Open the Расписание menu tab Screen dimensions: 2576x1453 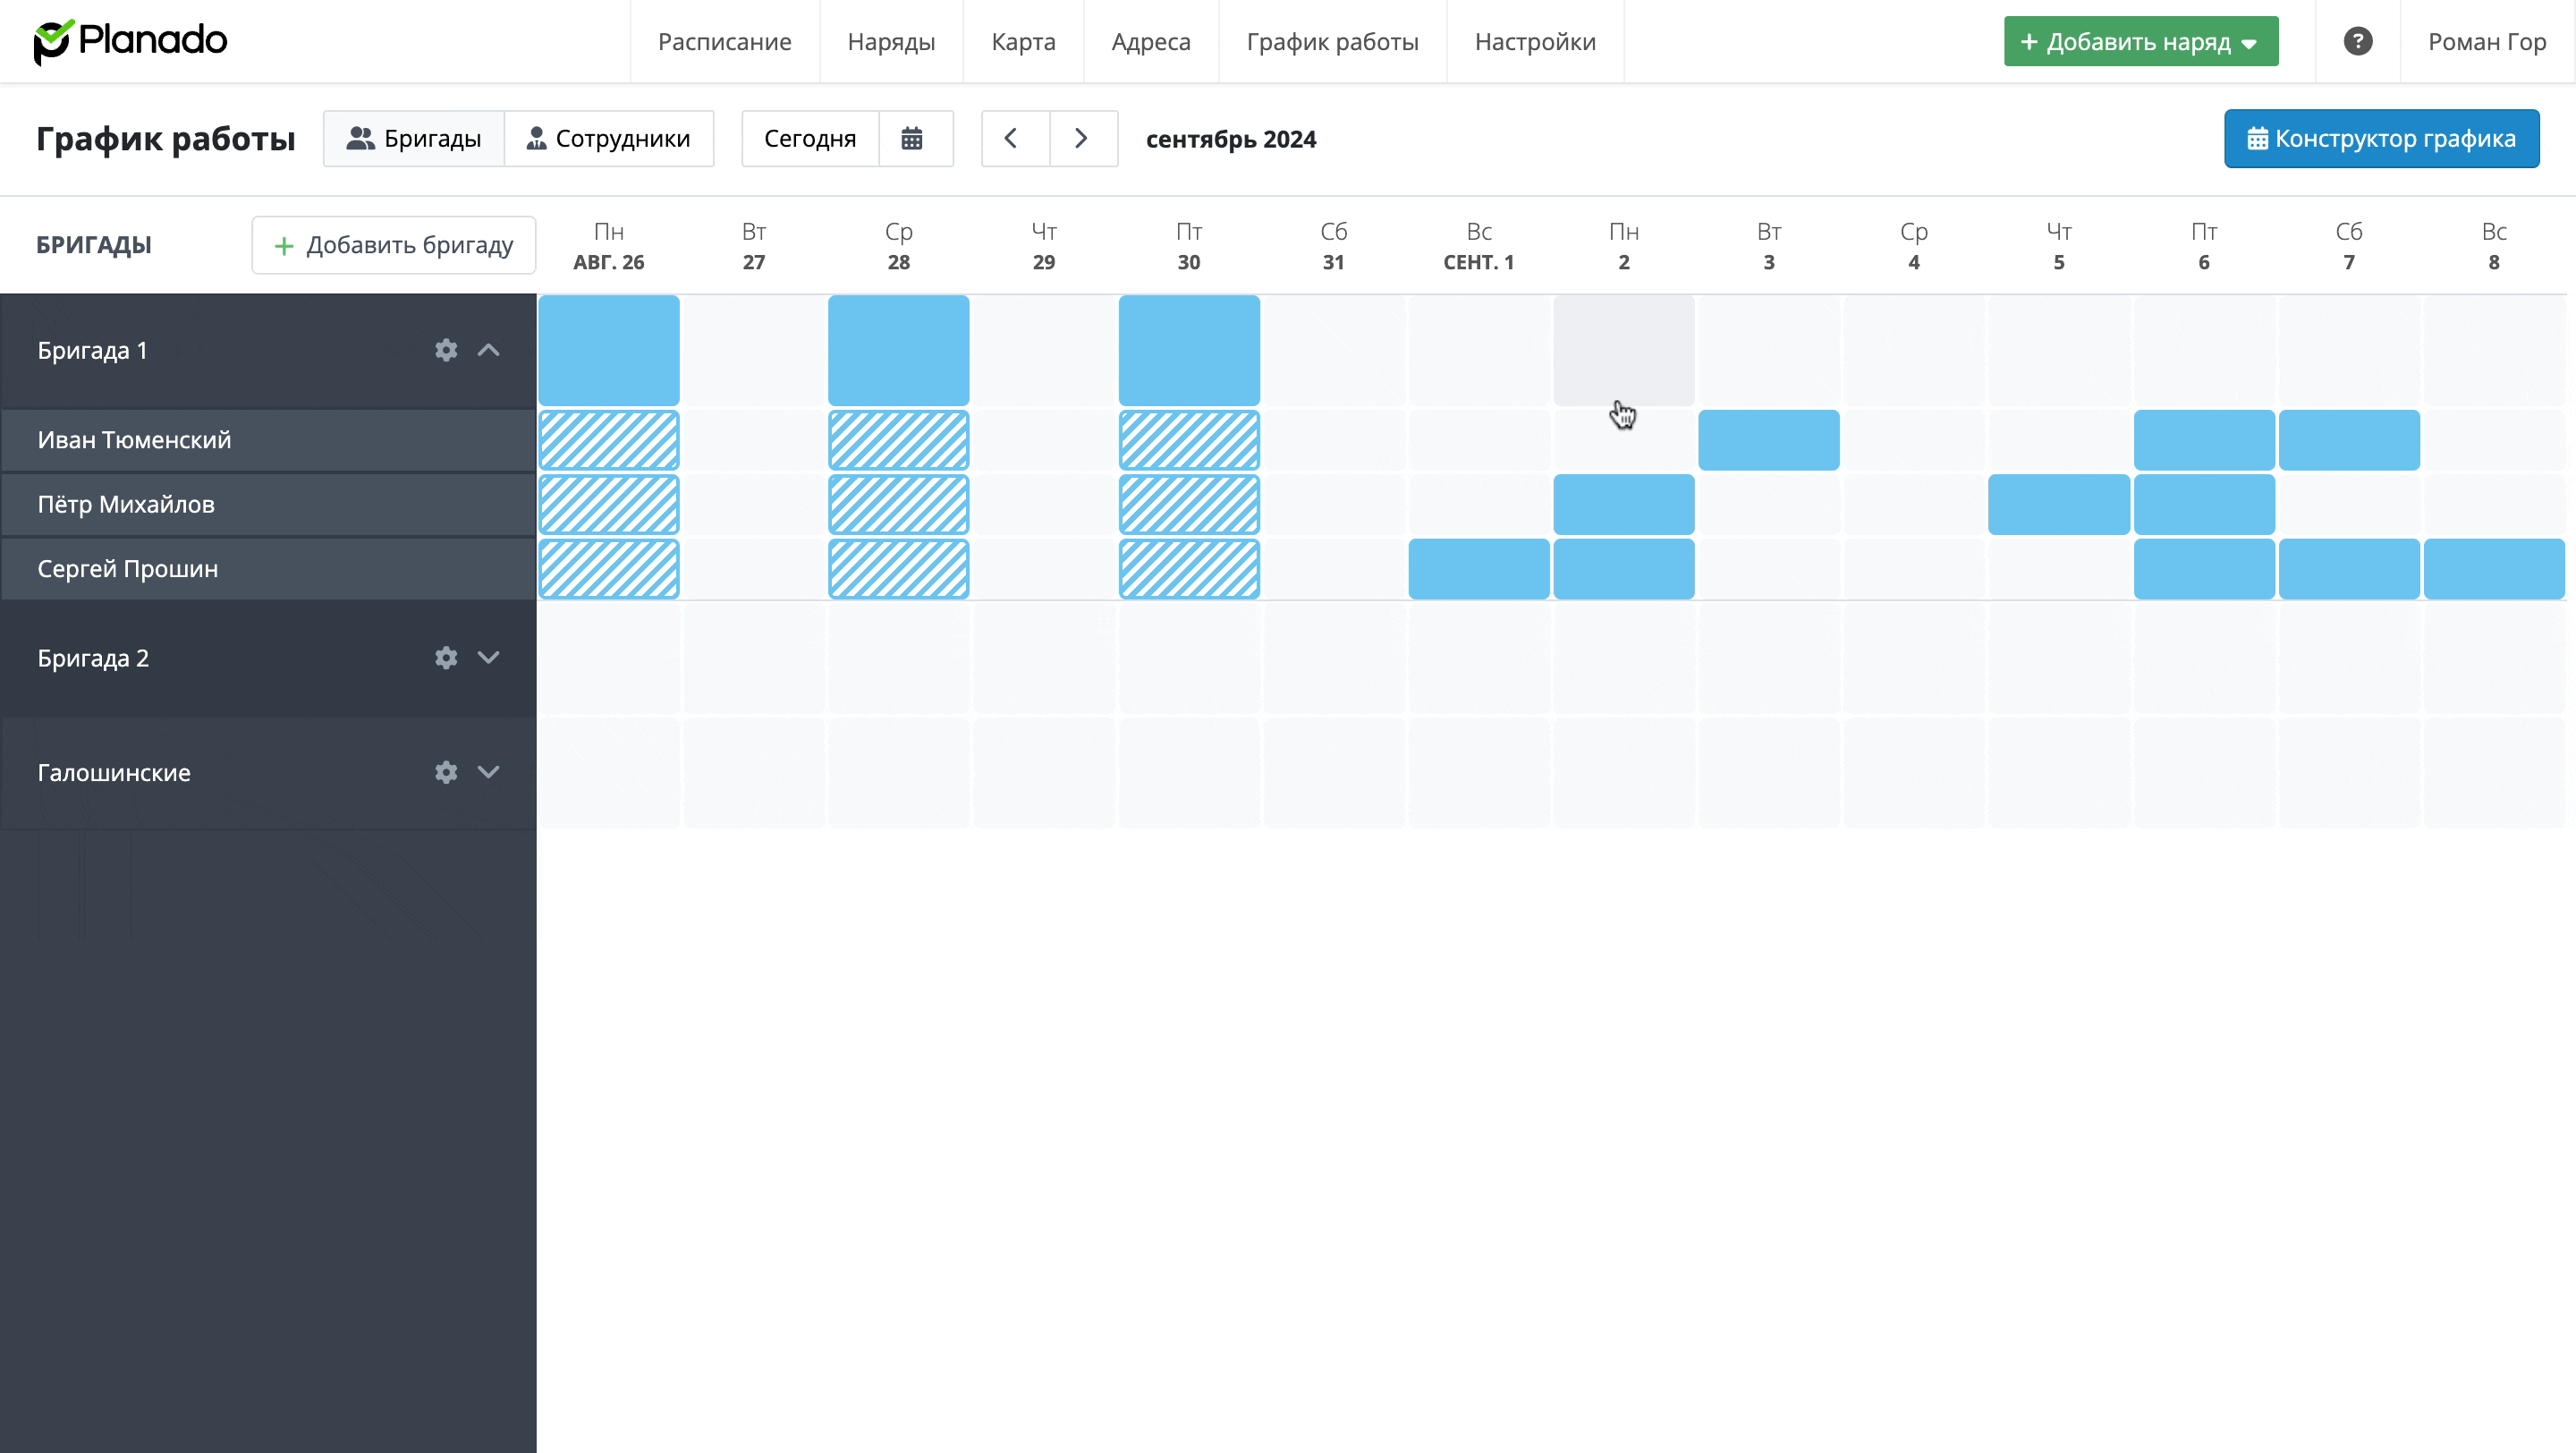[x=724, y=41]
